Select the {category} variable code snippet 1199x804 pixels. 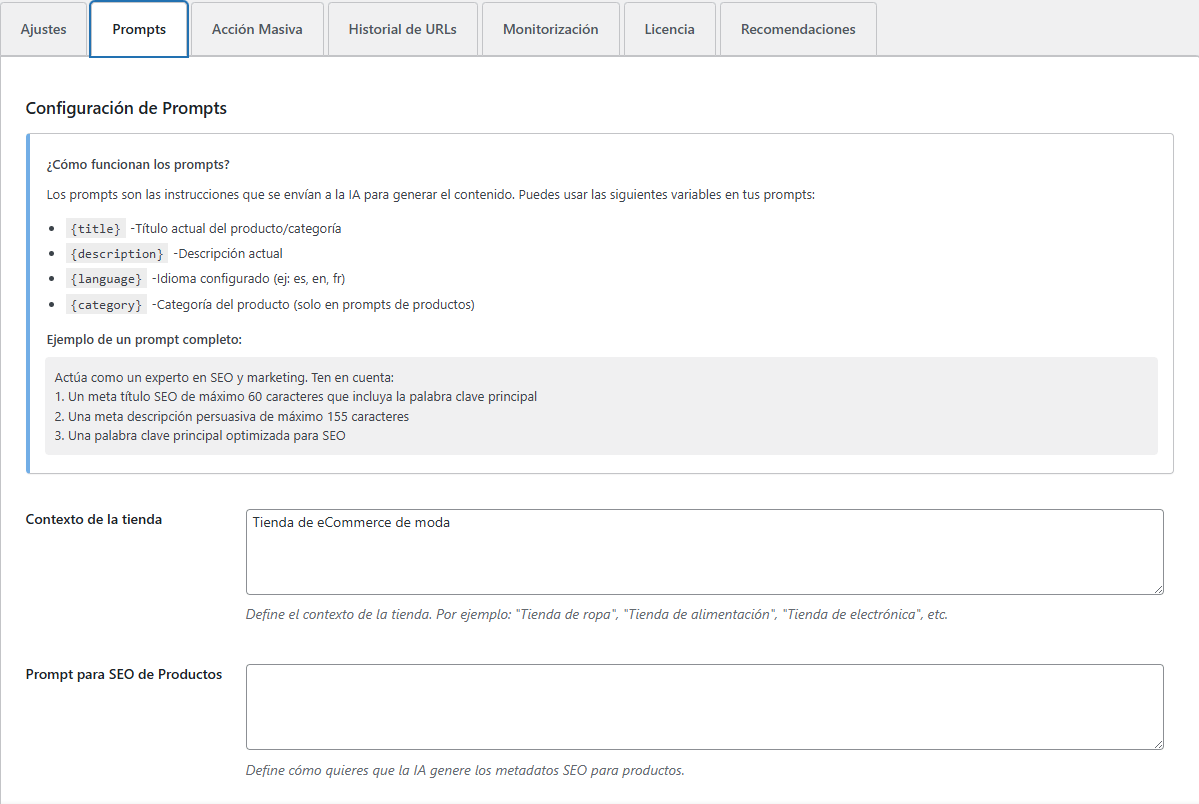tap(106, 303)
